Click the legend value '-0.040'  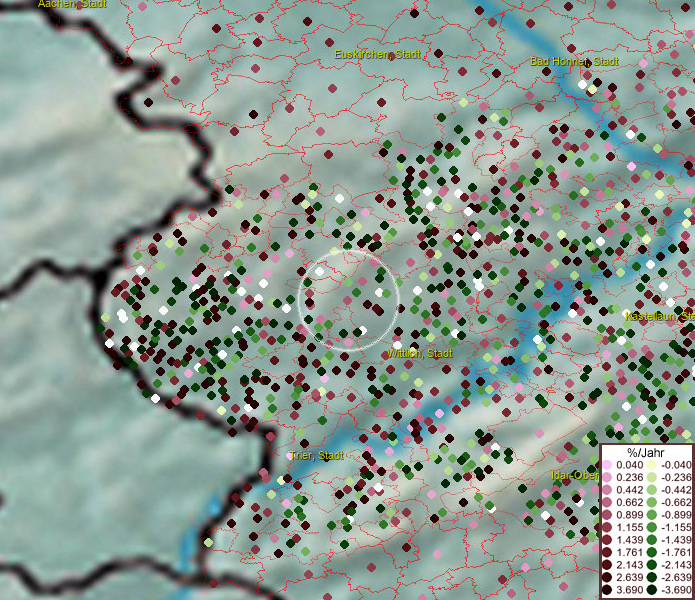[676, 465]
